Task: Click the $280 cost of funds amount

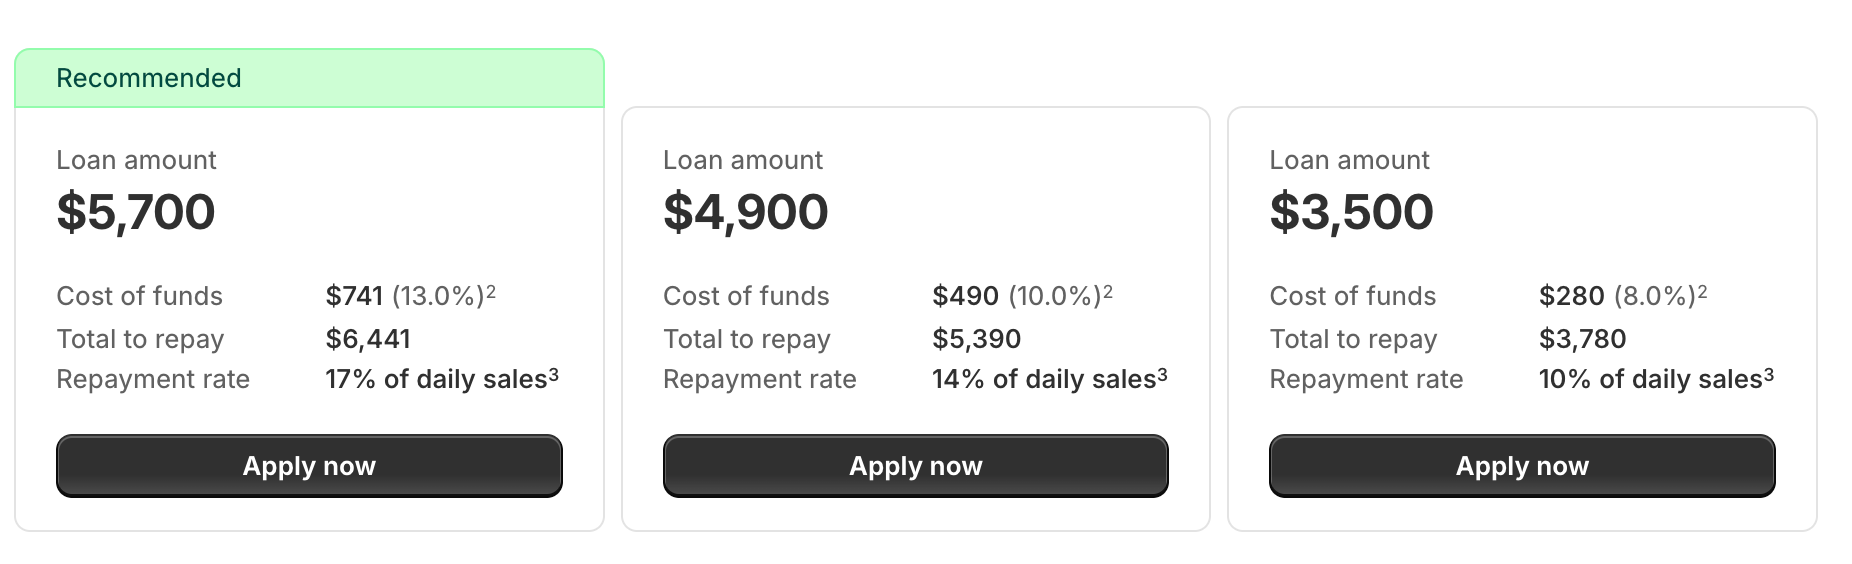Action: [x=1571, y=296]
